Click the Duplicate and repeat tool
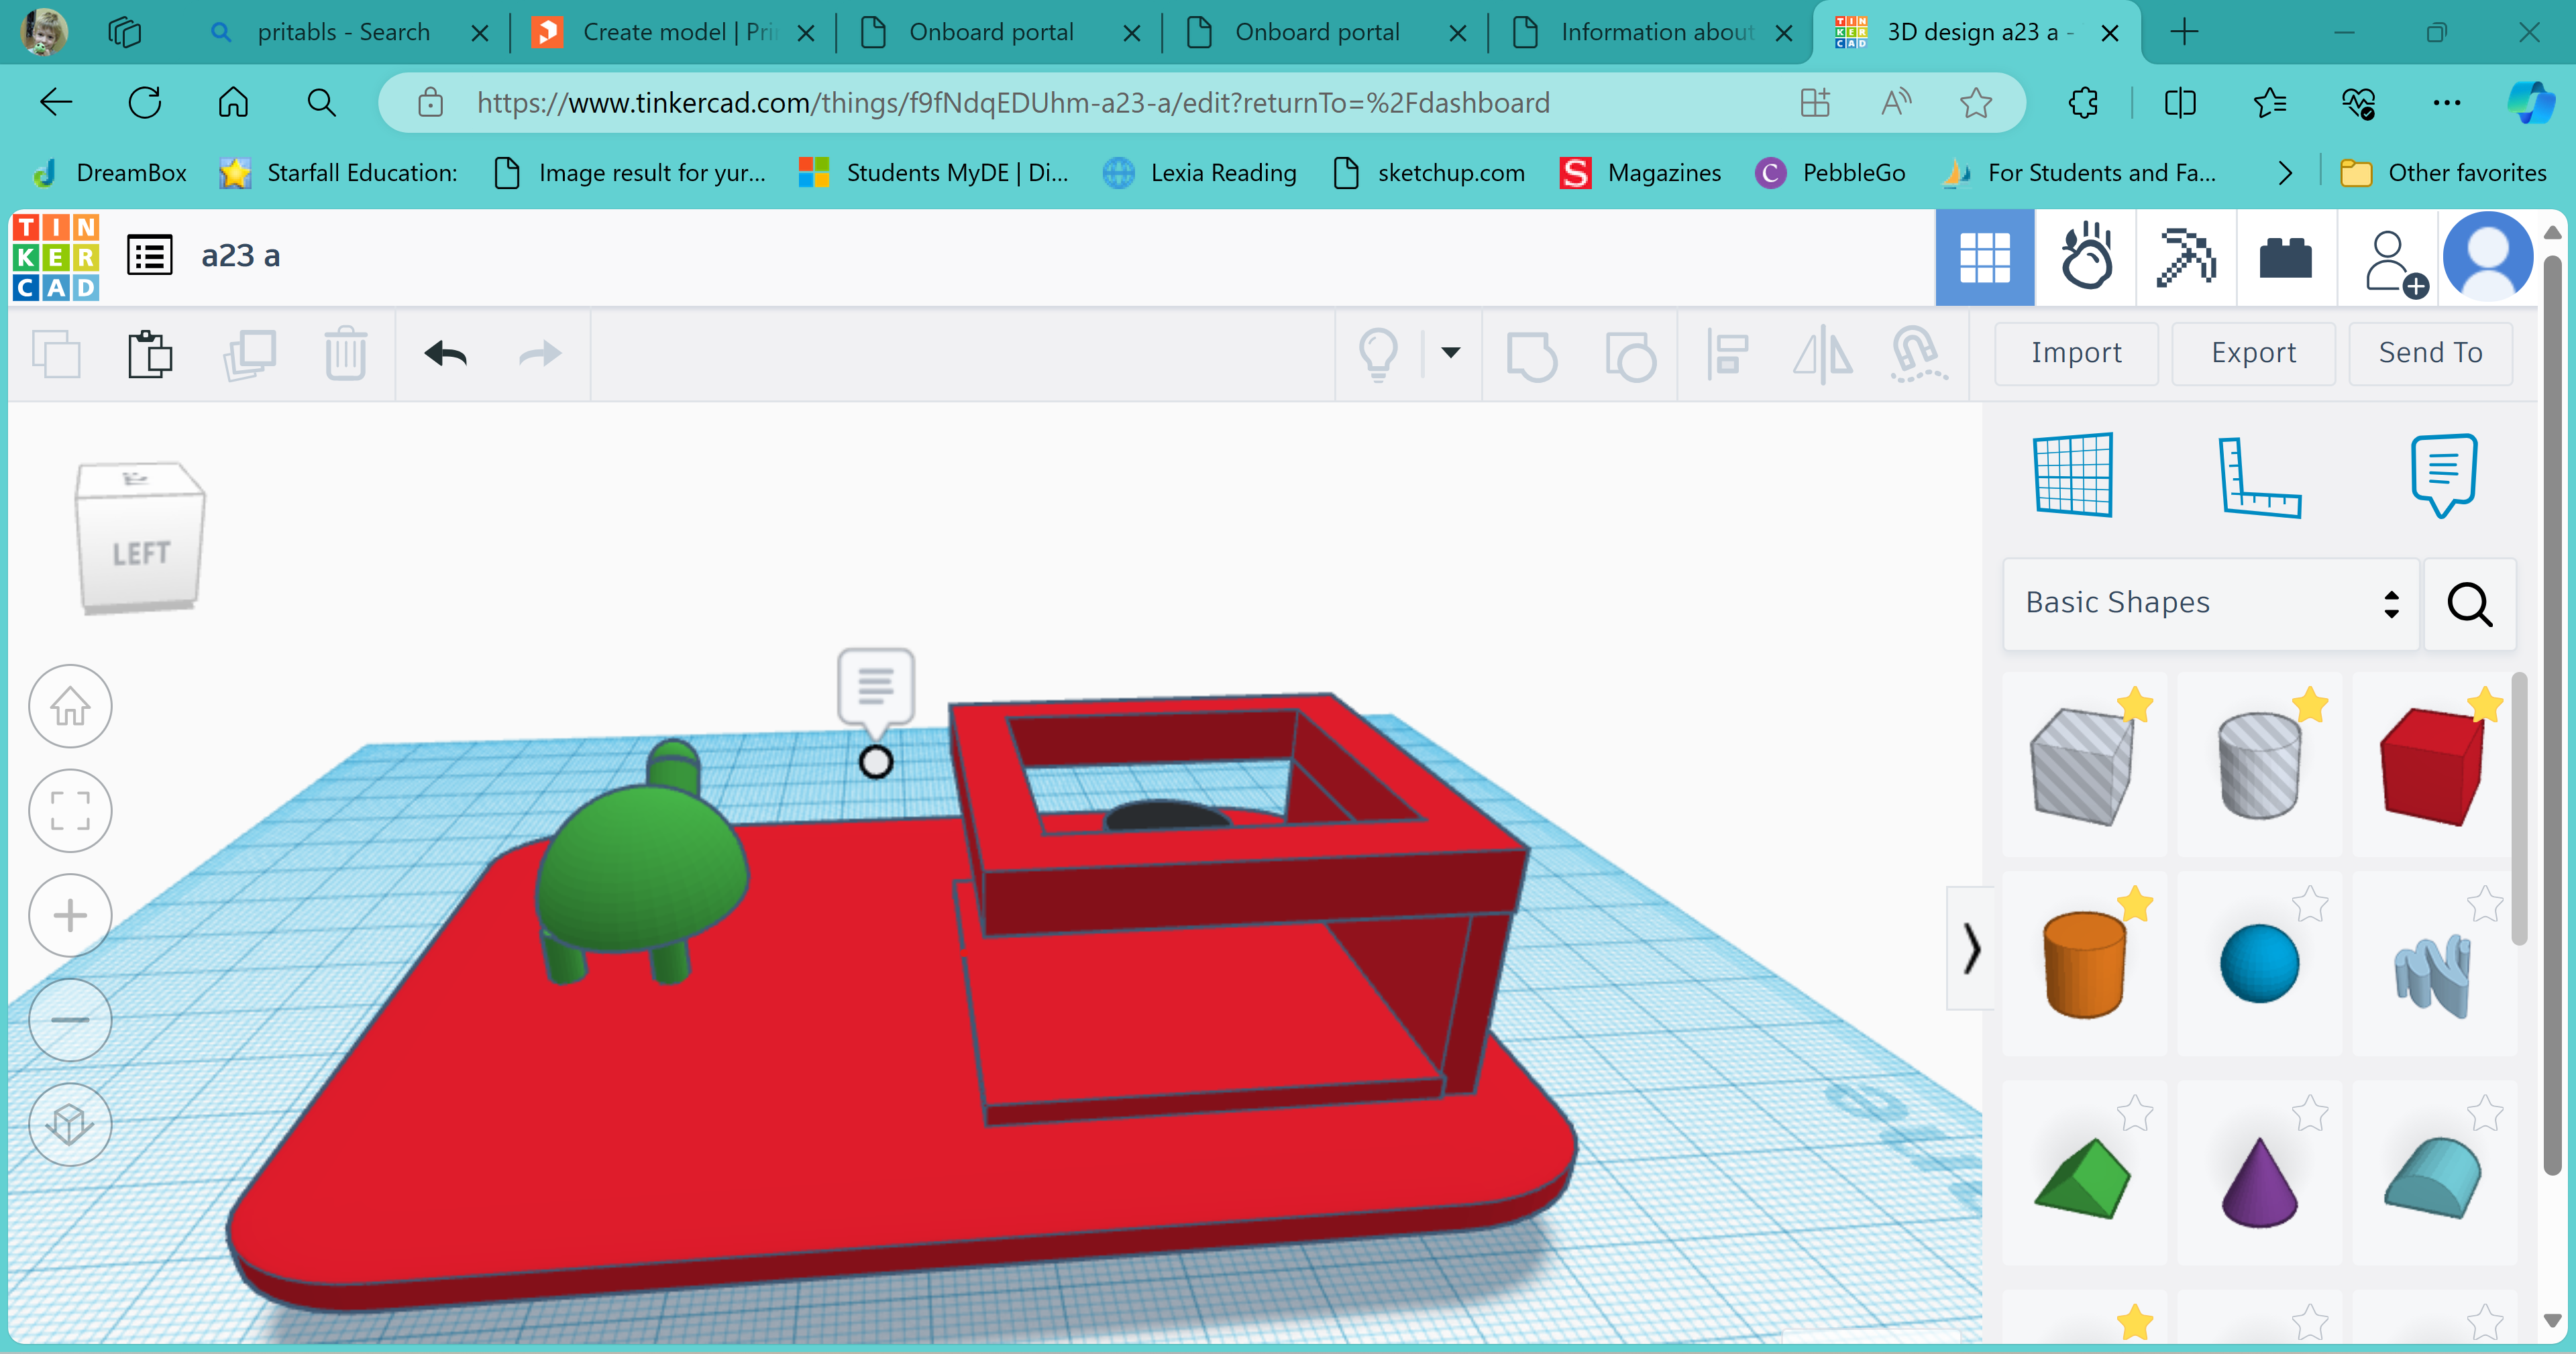 pyautogui.click(x=249, y=354)
